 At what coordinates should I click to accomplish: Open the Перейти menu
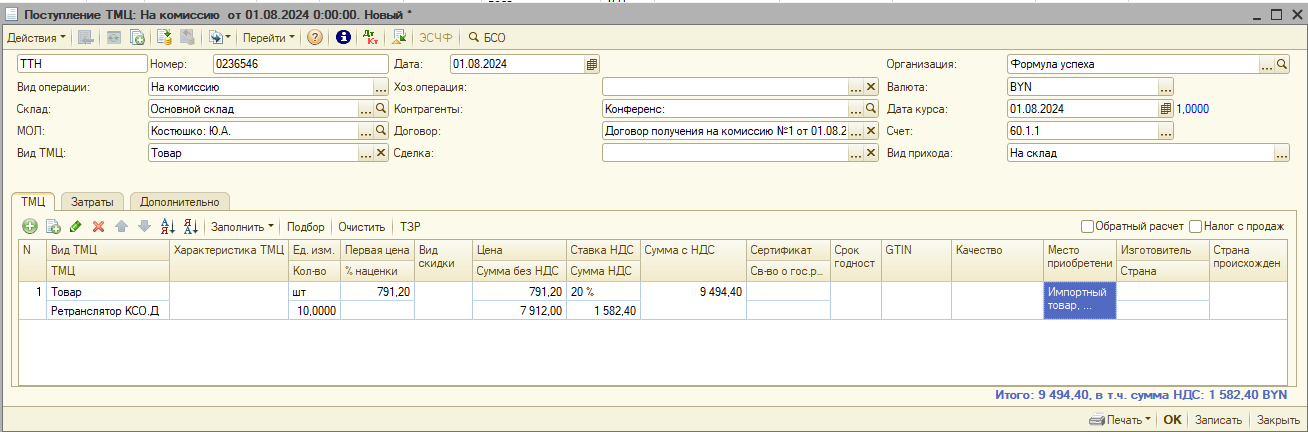coord(268,37)
